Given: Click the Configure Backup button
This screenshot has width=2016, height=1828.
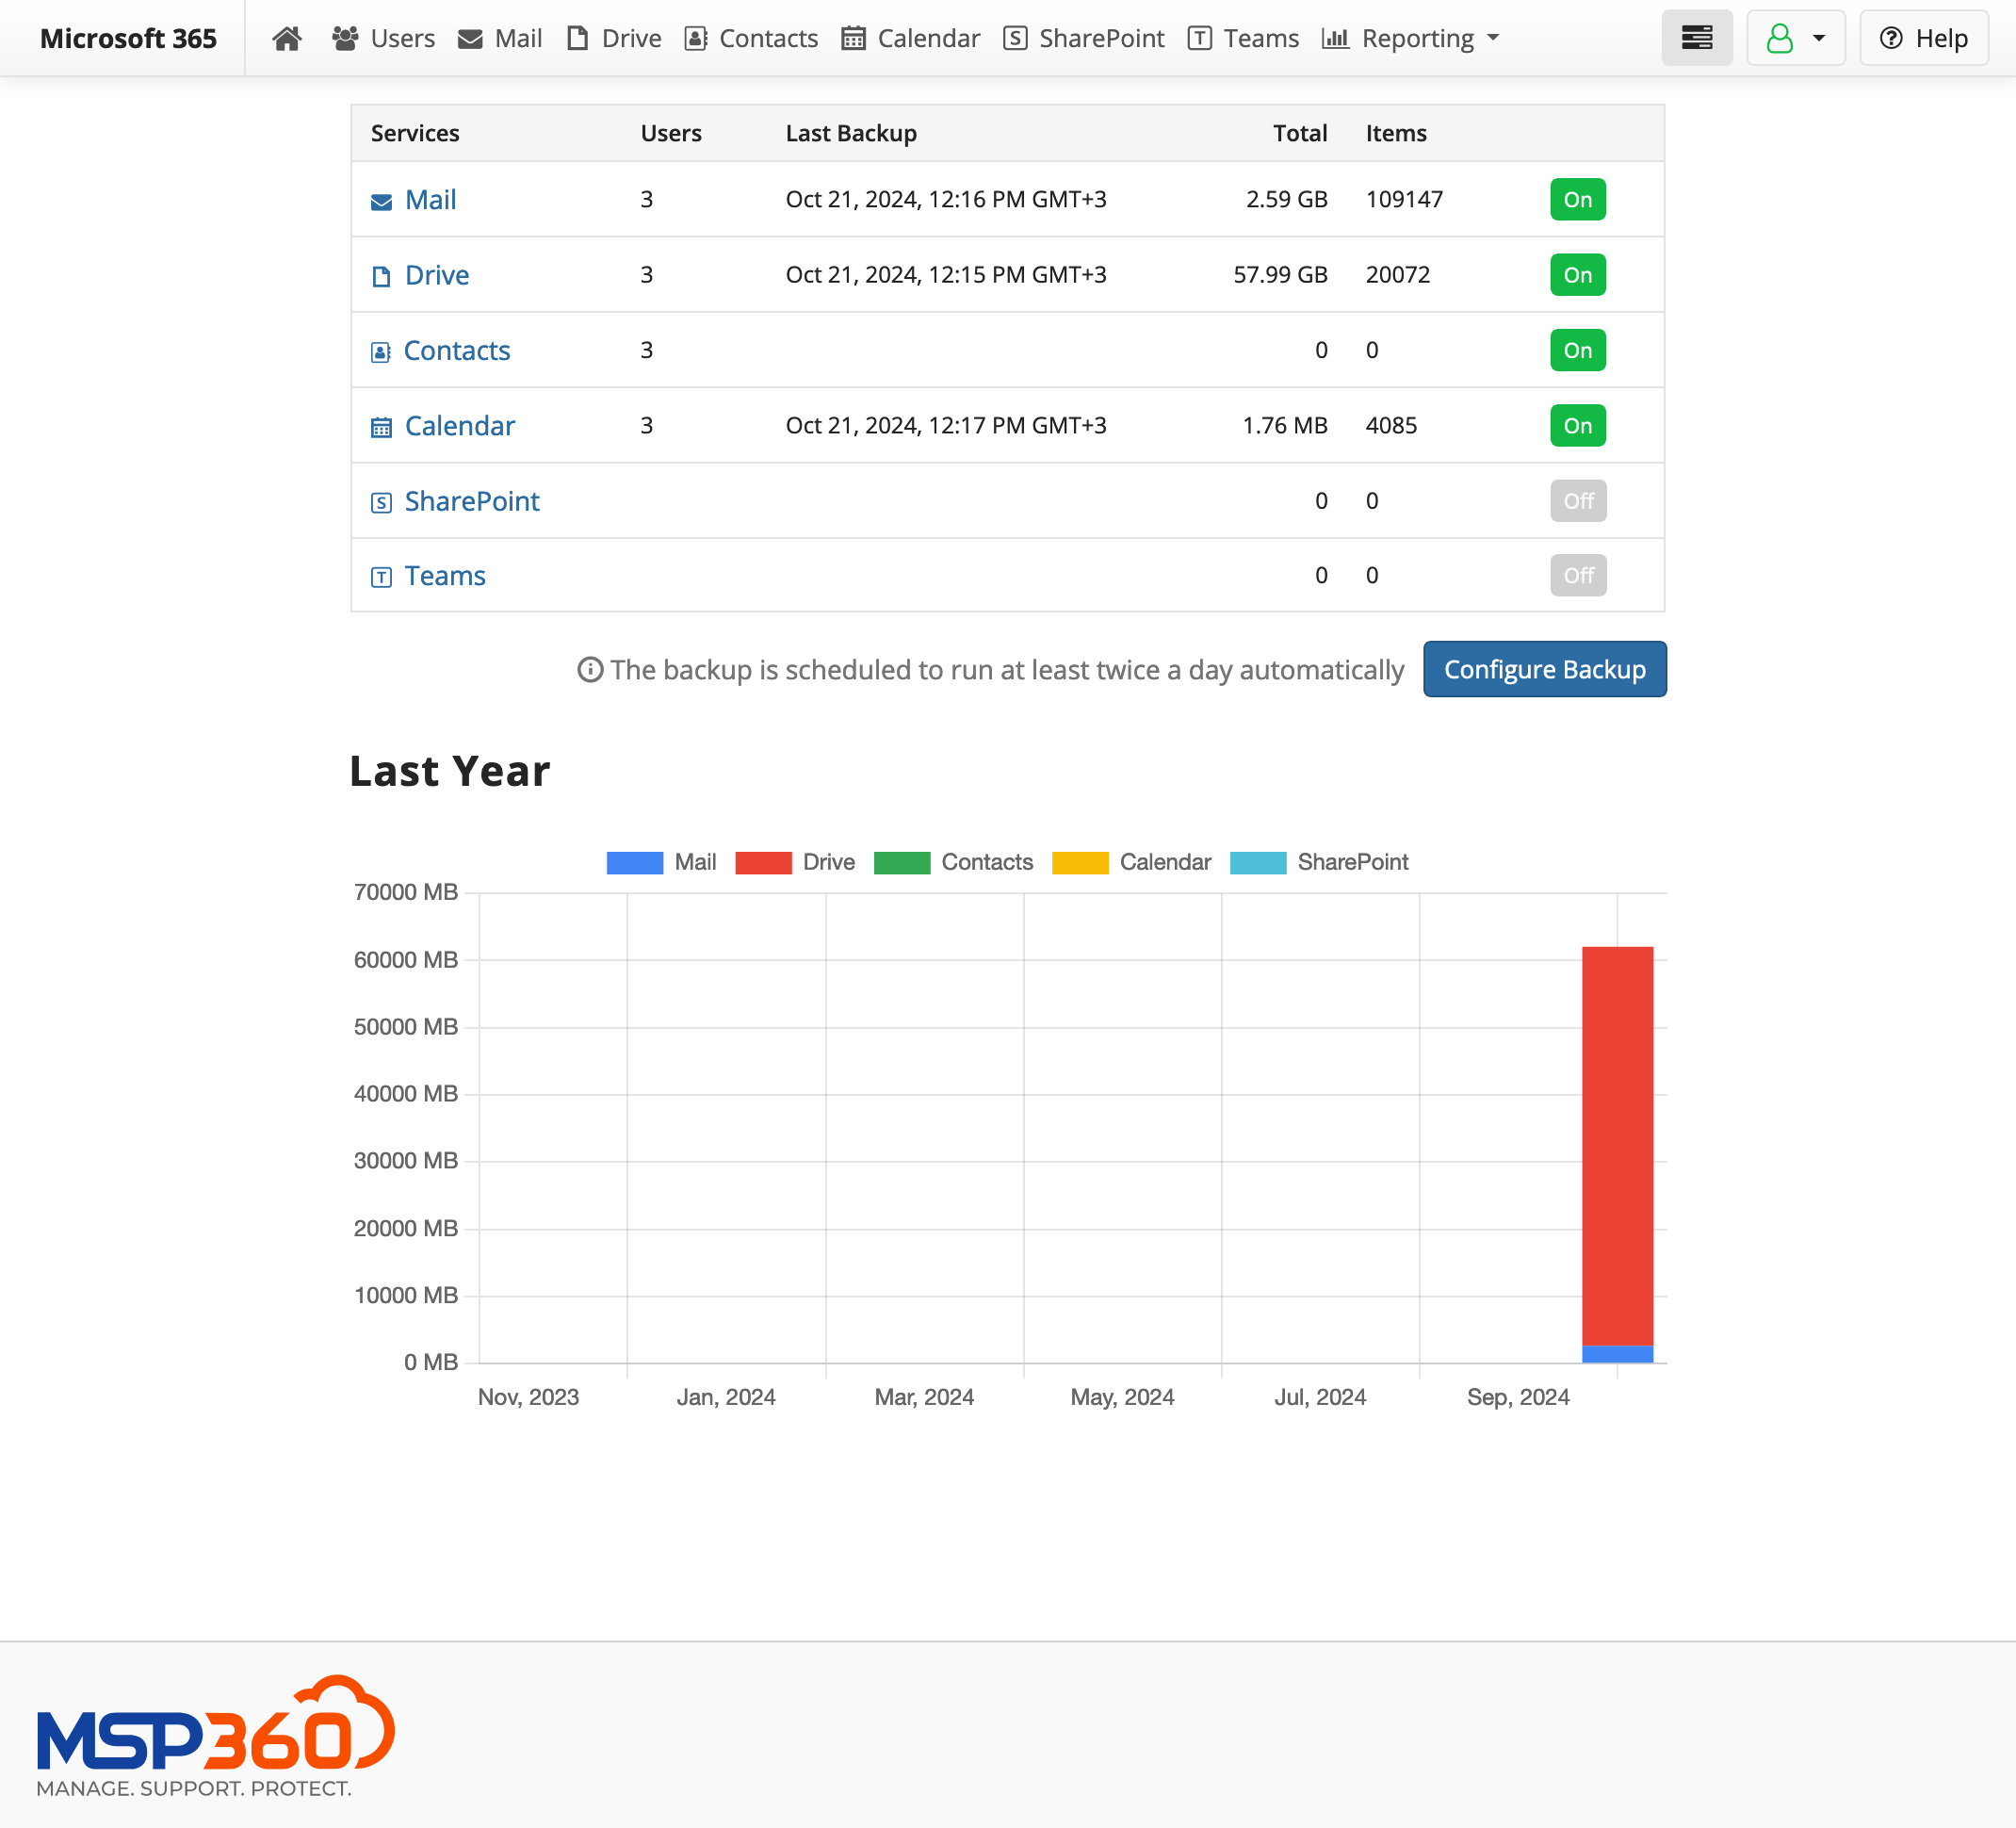Looking at the screenshot, I should (1544, 669).
